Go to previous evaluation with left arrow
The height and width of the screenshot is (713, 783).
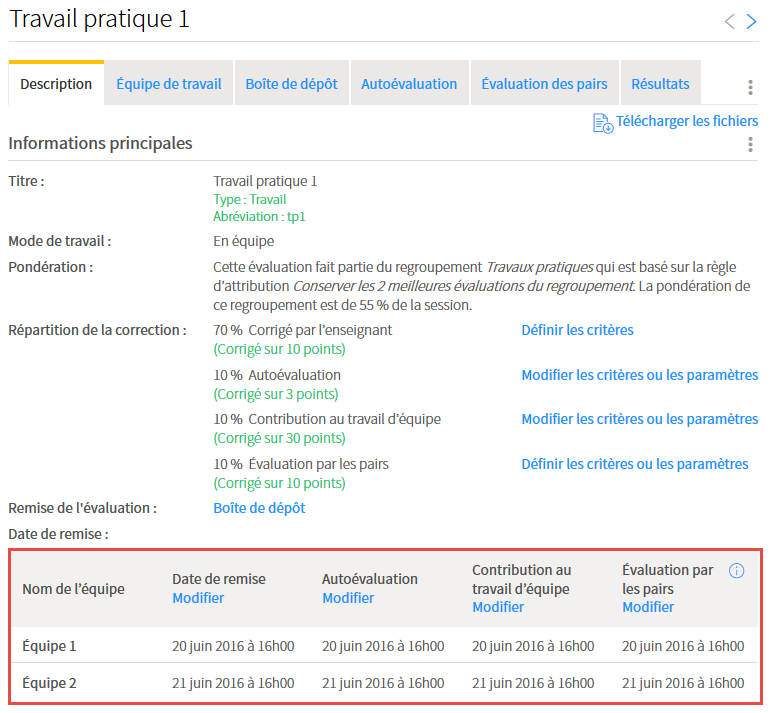(x=730, y=21)
